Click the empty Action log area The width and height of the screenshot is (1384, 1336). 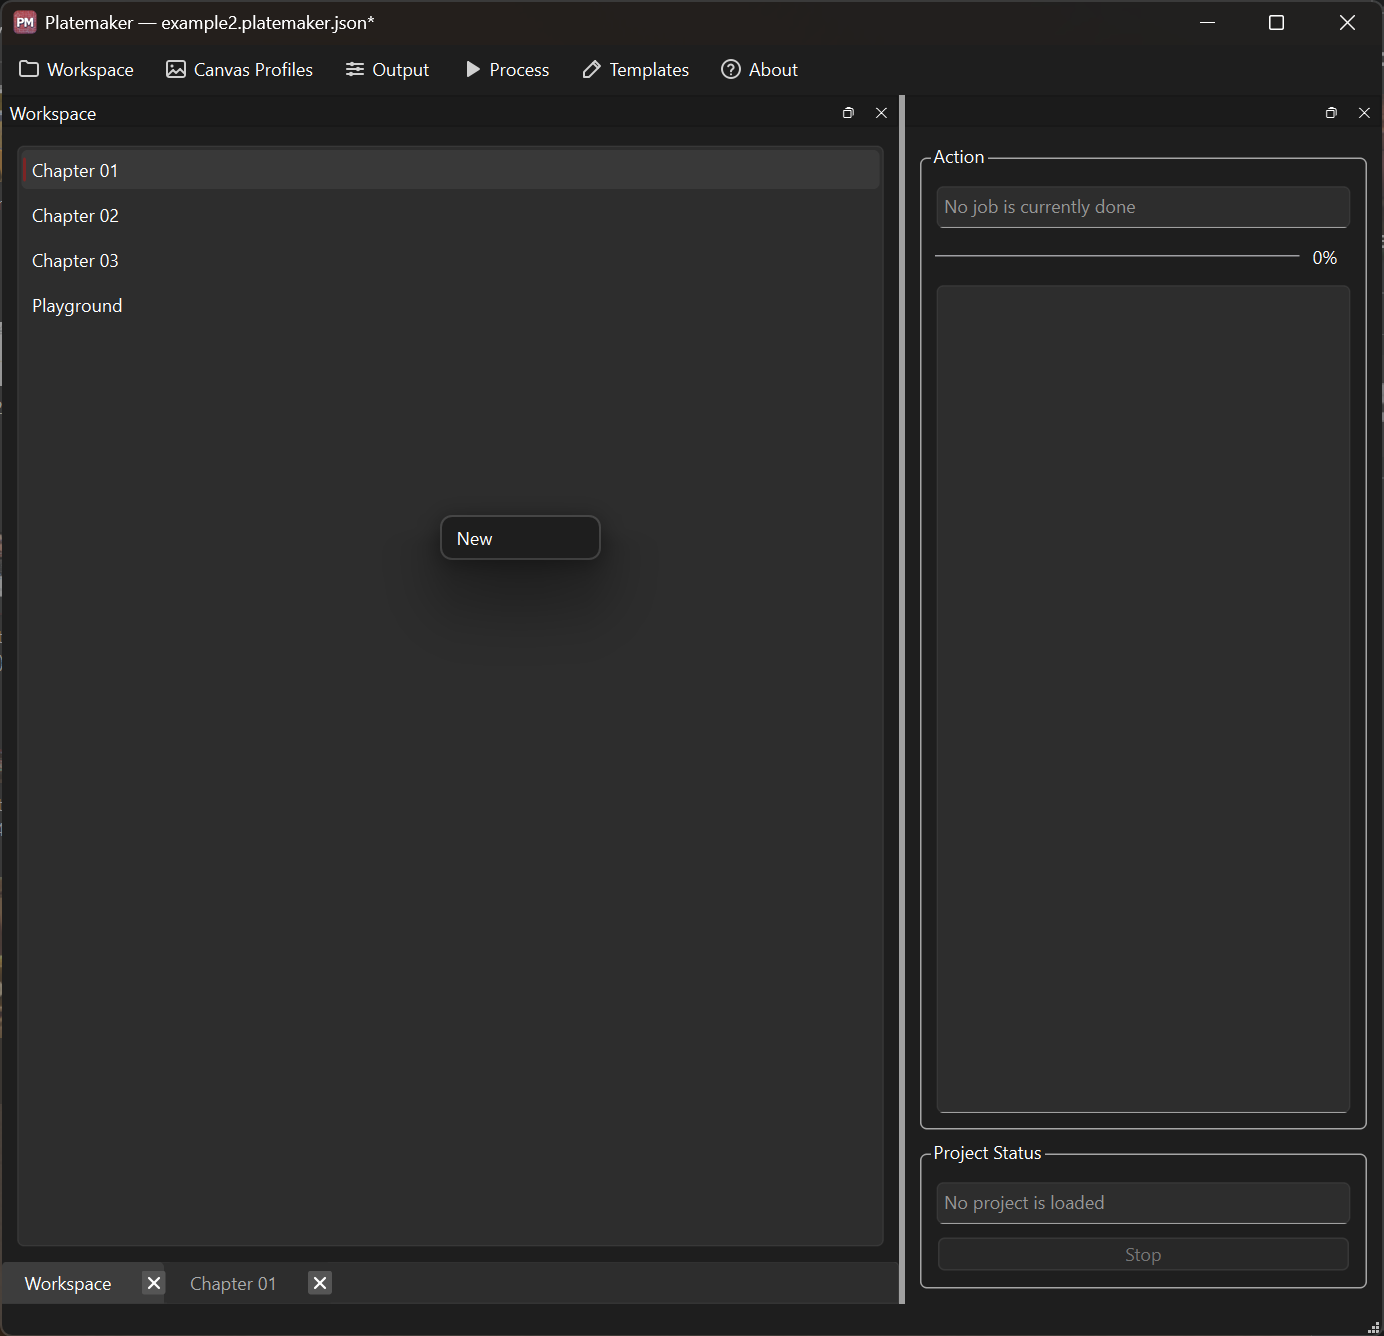(1143, 699)
